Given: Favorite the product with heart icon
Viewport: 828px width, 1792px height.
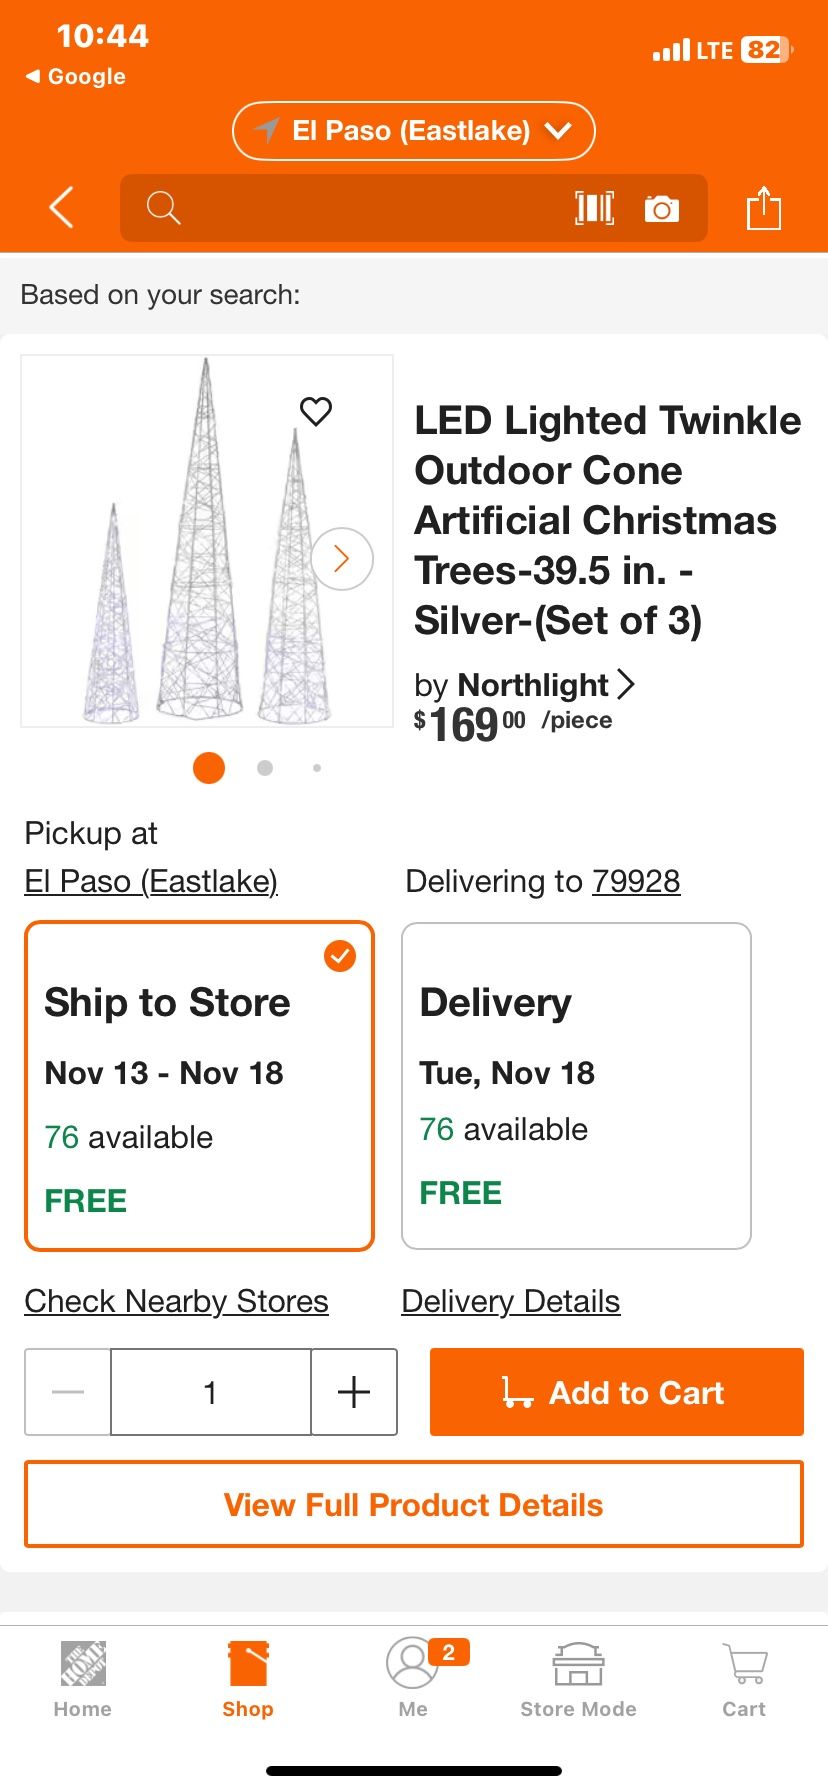Looking at the screenshot, I should click(x=316, y=411).
